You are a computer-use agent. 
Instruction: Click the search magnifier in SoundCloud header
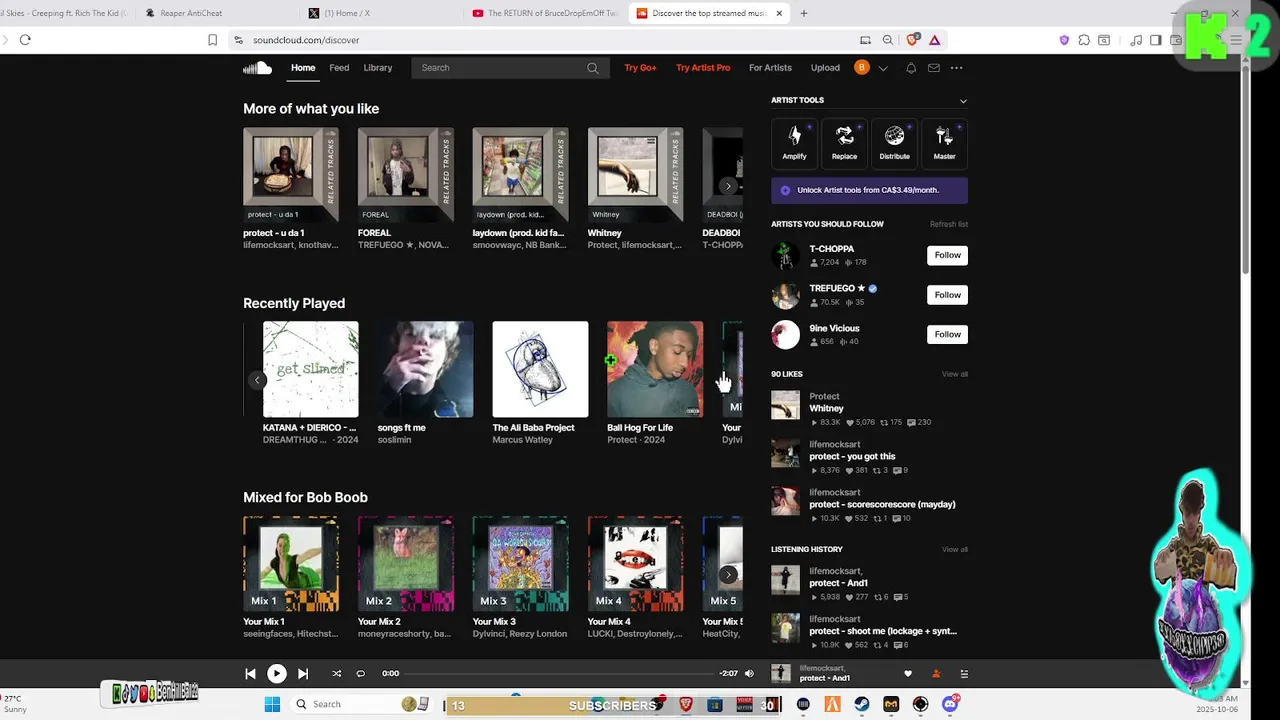593,68
